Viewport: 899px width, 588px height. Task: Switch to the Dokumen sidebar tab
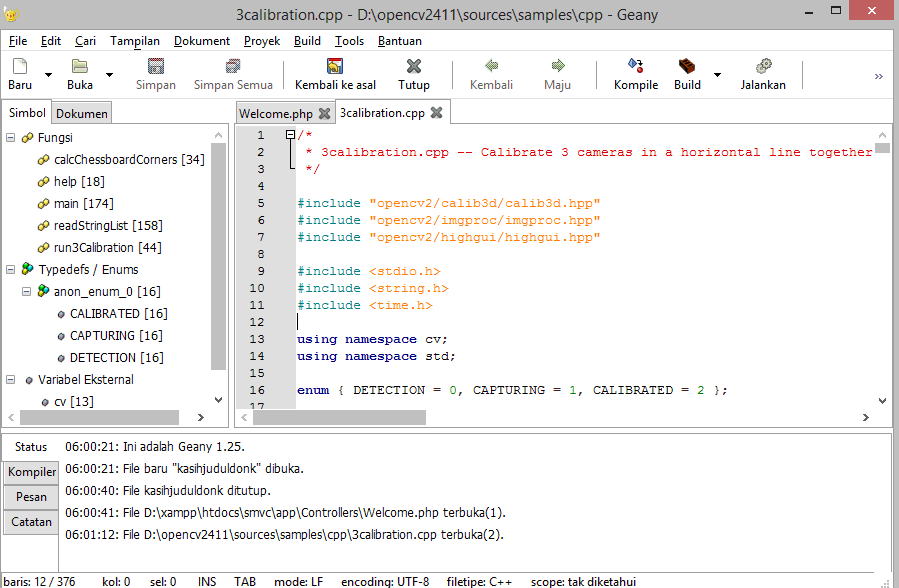tap(81, 113)
